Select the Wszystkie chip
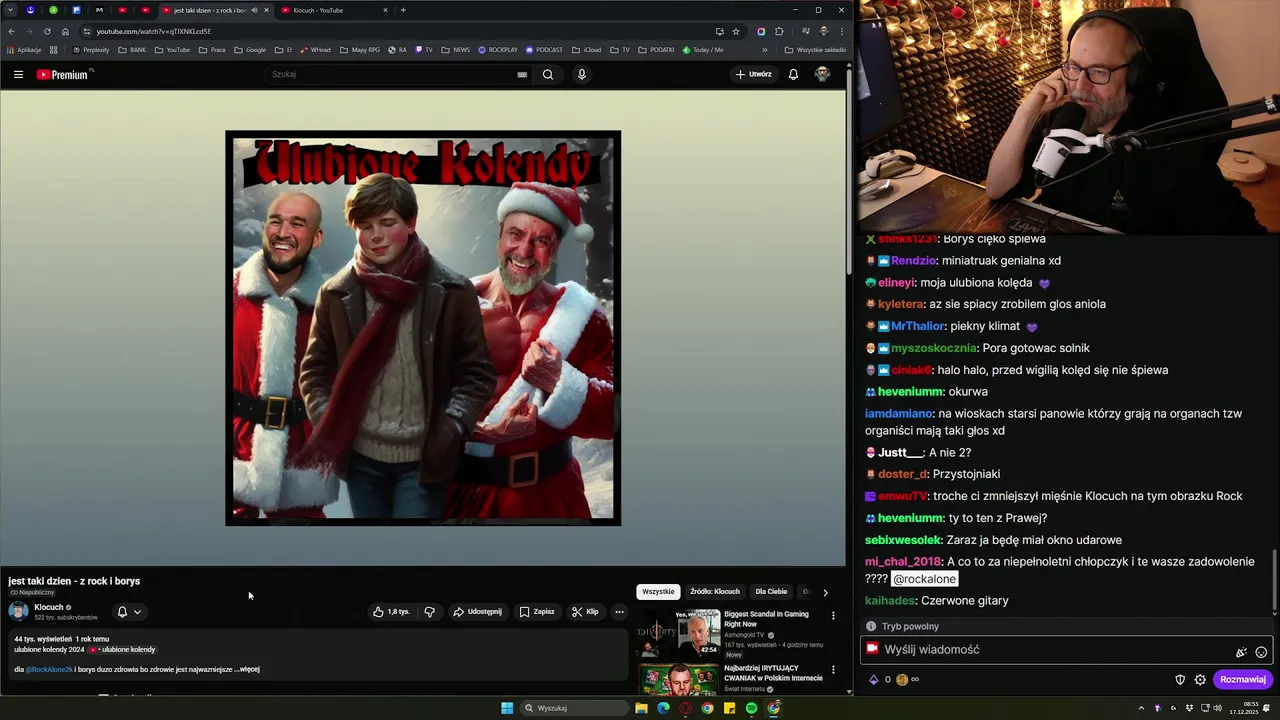 [658, 591]
